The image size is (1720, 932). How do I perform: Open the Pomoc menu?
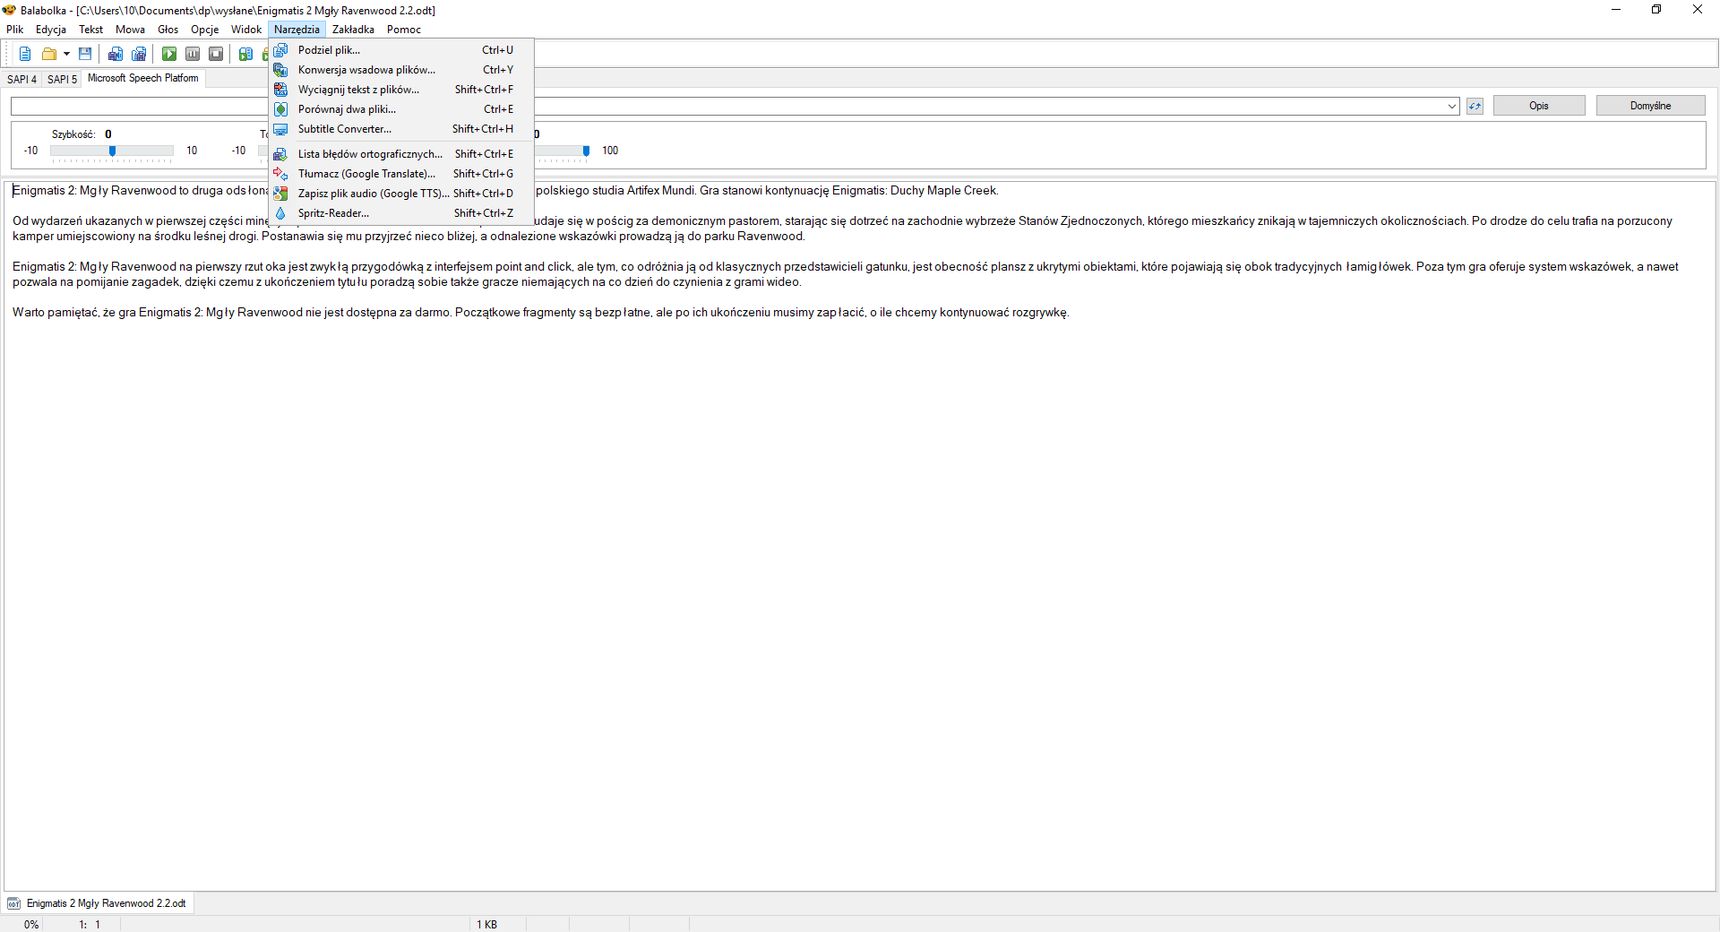pyautogui.click(x=404, y=29)
